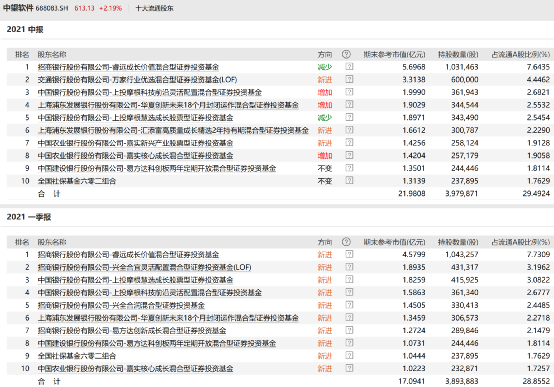The width and height of the screenshot is (554, 387).
Task: Click the help circle icon in 2021 中报 header
Action: [346, 54]
